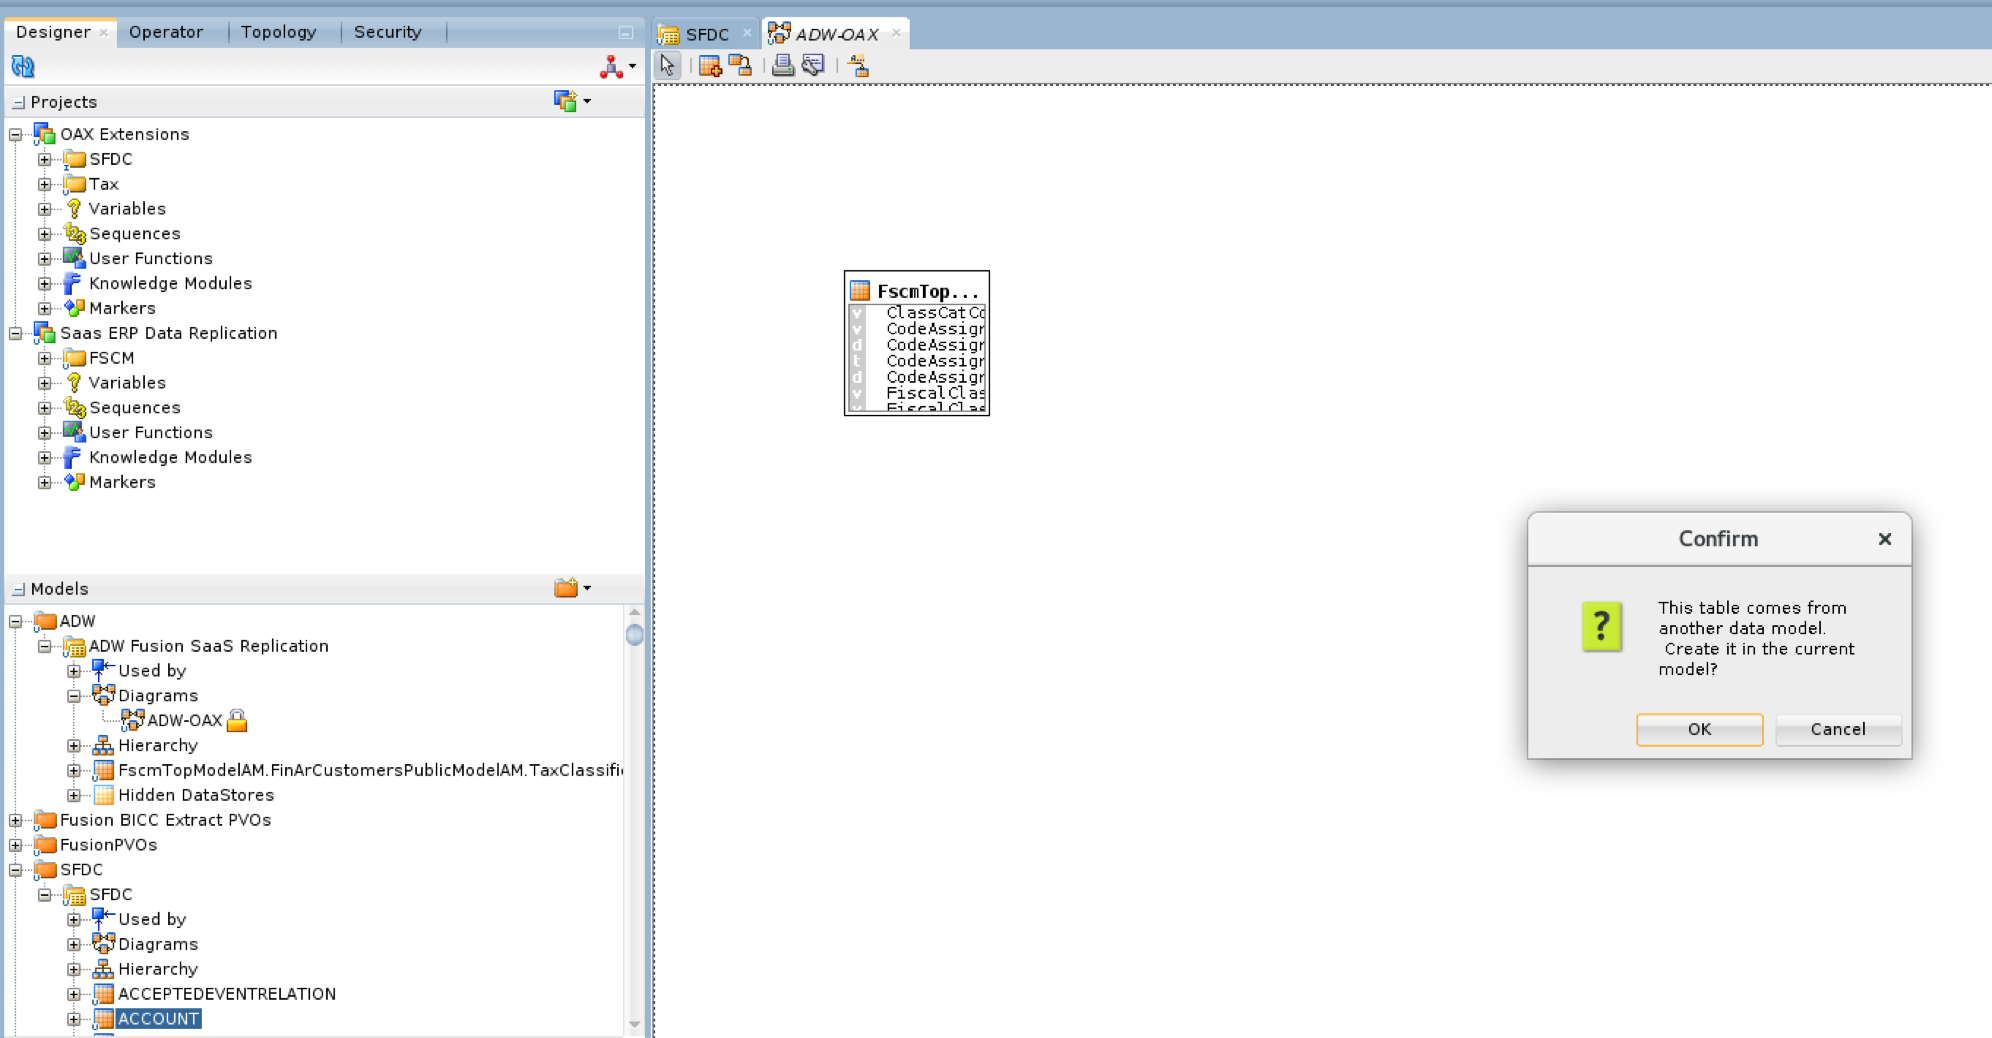This screenshot has height=1038, width=1992.
Task: Click the refresh icon in Designer panel
Action: pyautogui.click(x=22, y=67)
